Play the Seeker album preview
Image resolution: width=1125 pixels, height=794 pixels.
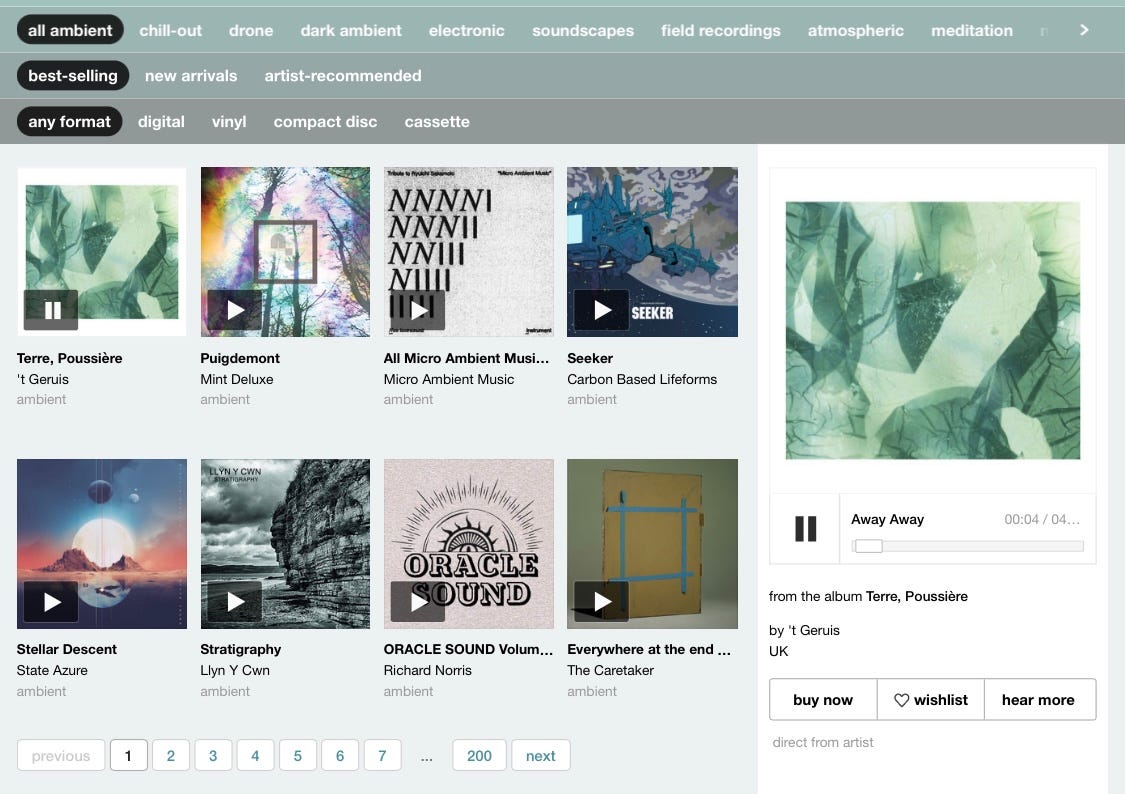[602, 310]
